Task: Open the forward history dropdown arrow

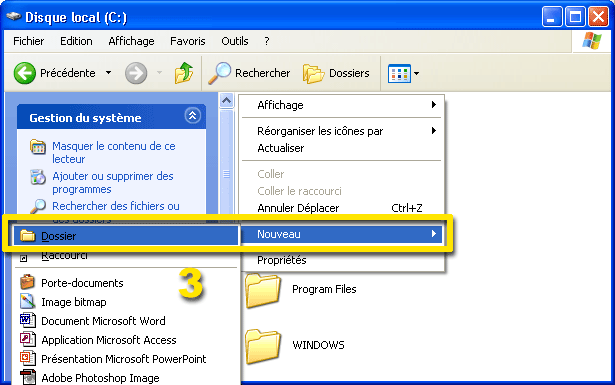Action: coord(159,73)
